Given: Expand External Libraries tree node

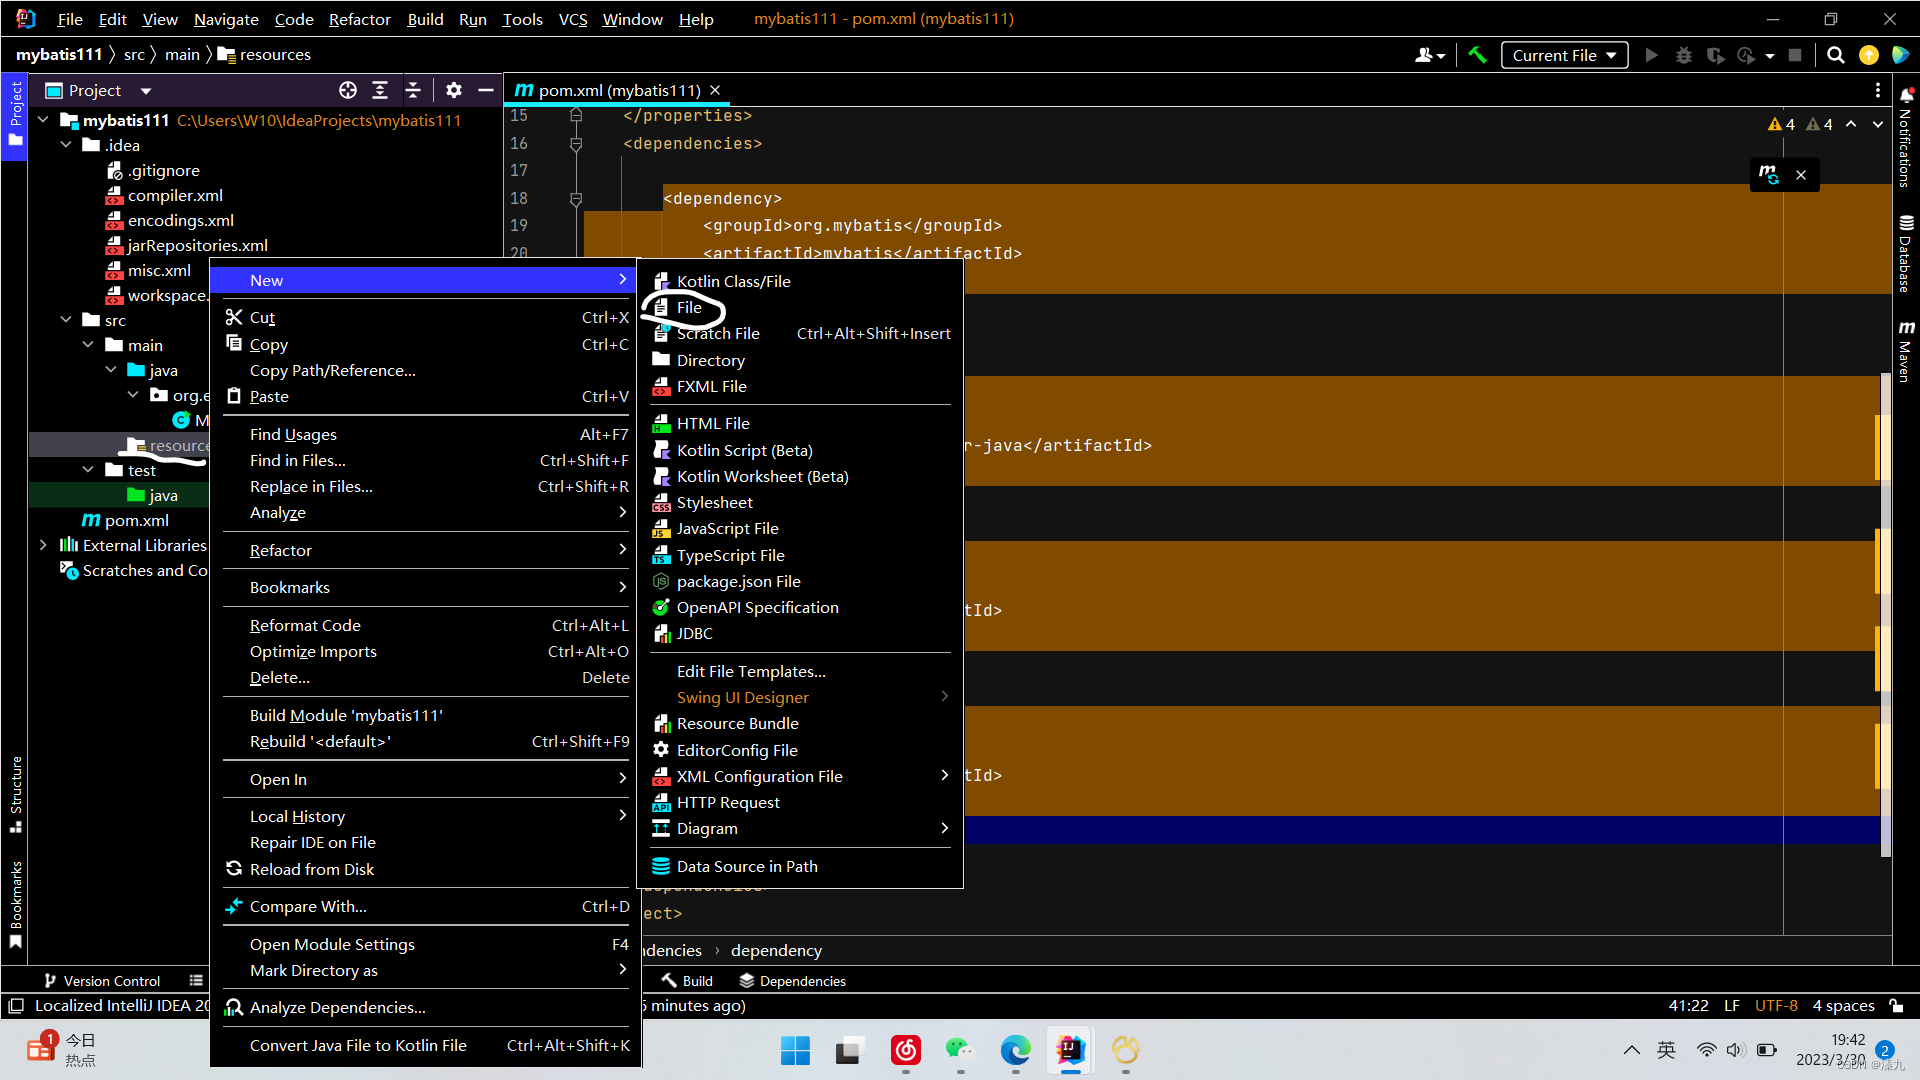Looking at the screenshot, I should 43,545.
